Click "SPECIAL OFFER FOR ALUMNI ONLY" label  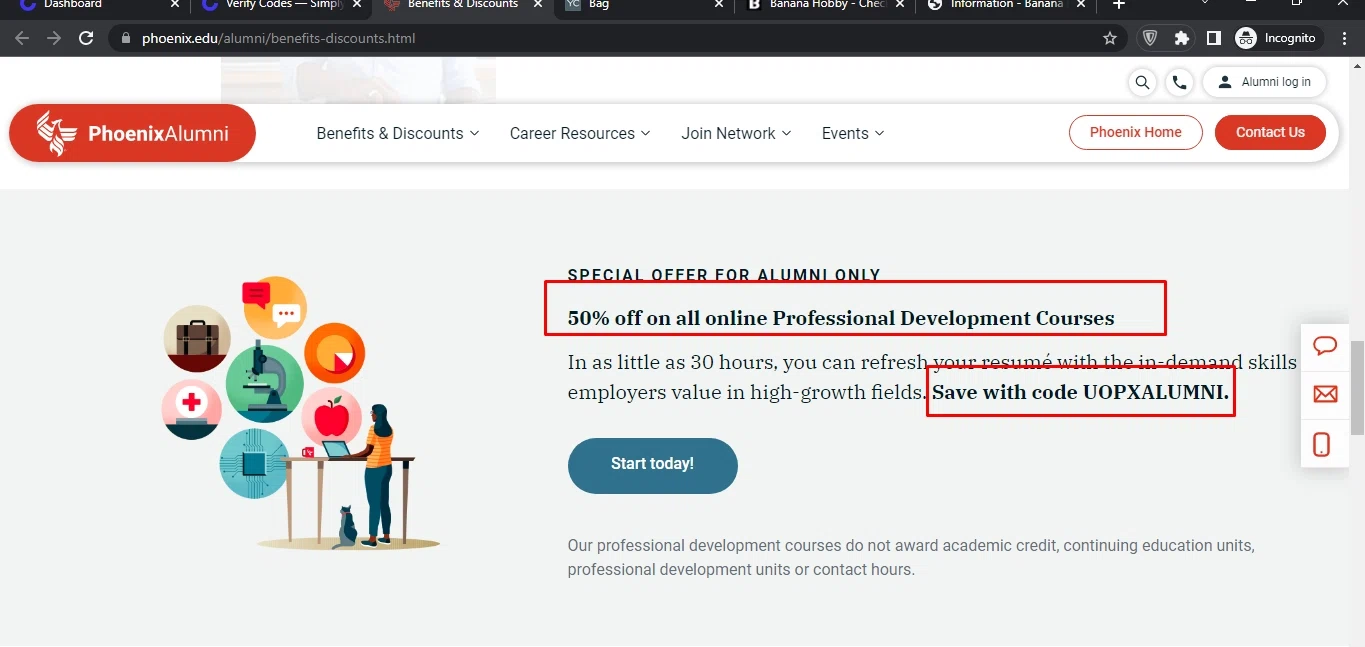pos(724,275)
